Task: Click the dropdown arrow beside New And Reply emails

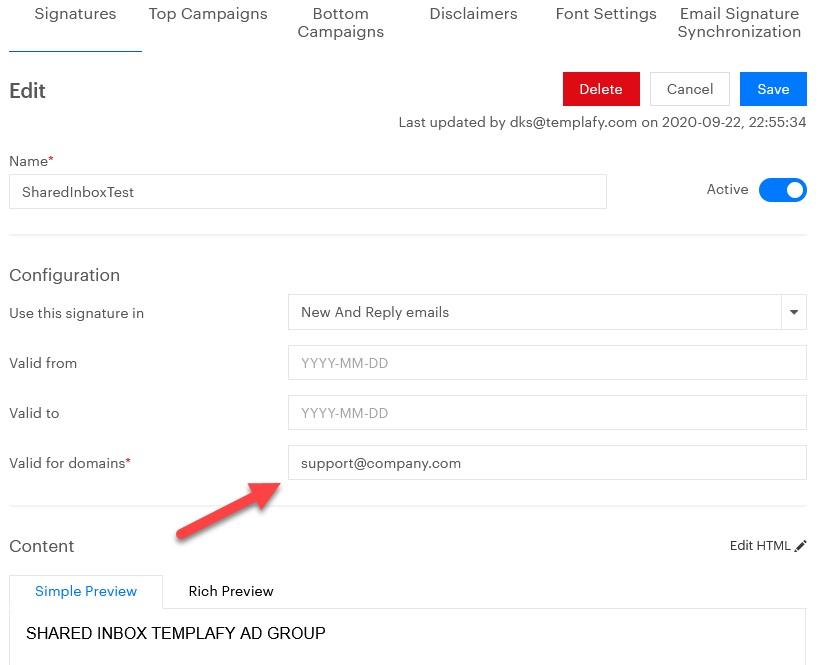Action: click(794, 312)
